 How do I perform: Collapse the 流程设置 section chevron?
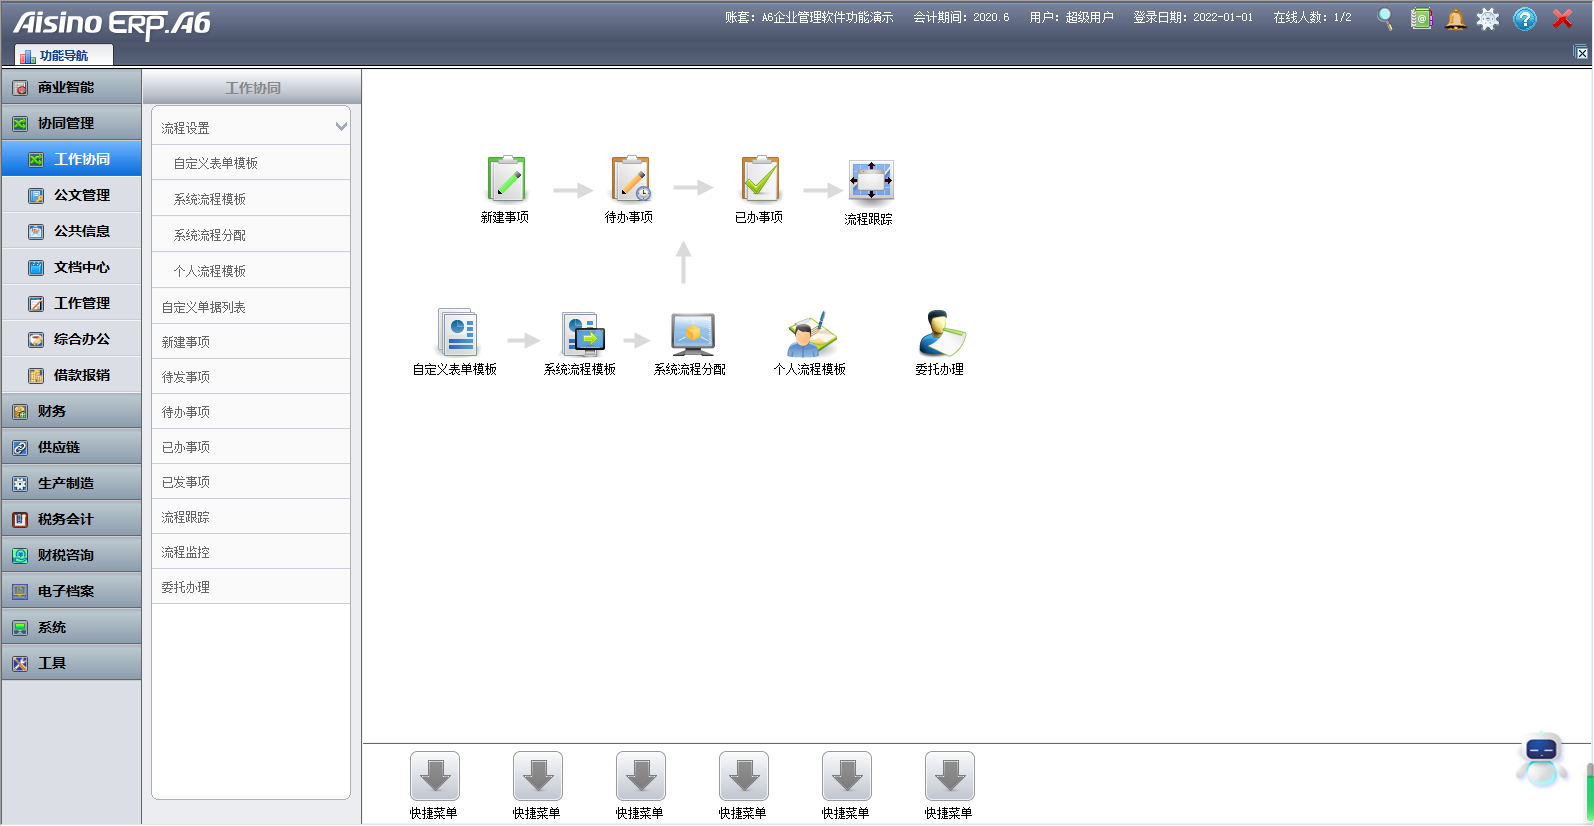tap(341, 127)
